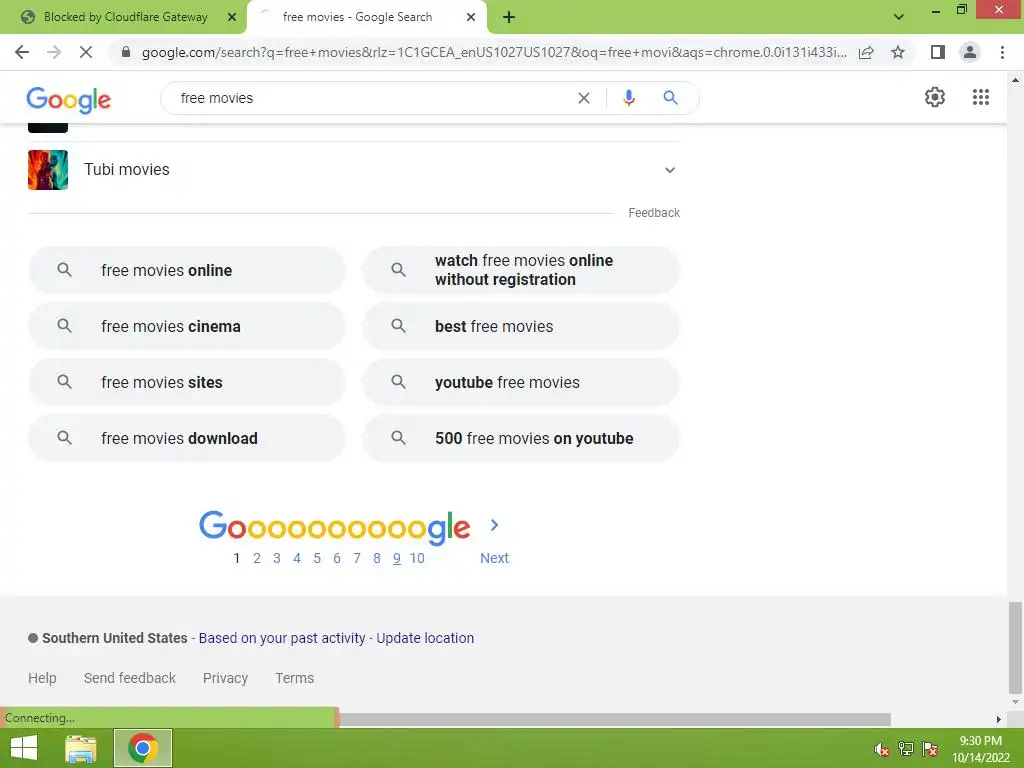Open the Google apps grid
Screen dimensions: 1024x768
(x=981, y=97)
